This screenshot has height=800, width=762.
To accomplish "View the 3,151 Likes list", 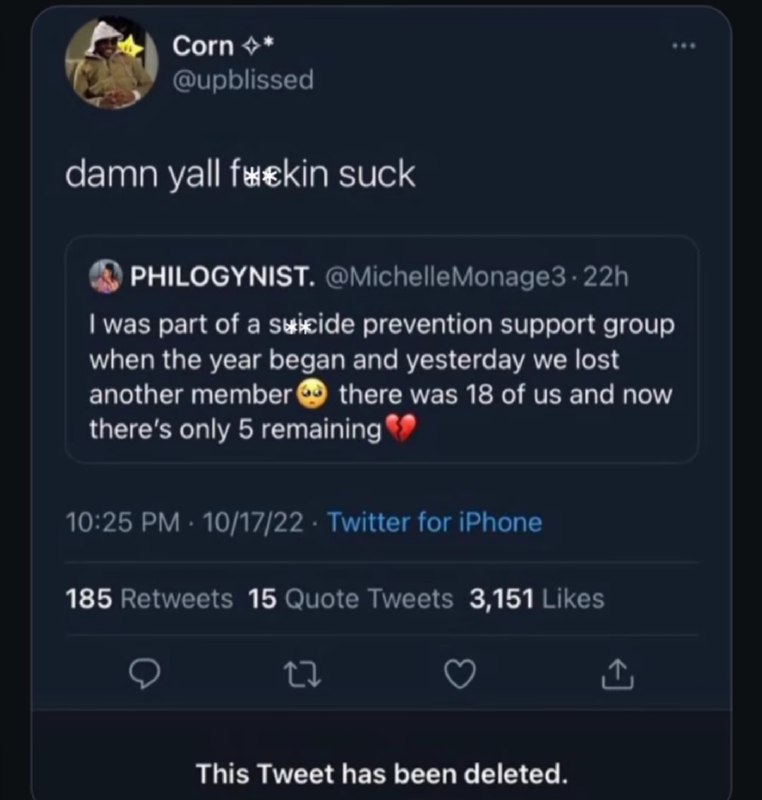I will coord(537,598).
